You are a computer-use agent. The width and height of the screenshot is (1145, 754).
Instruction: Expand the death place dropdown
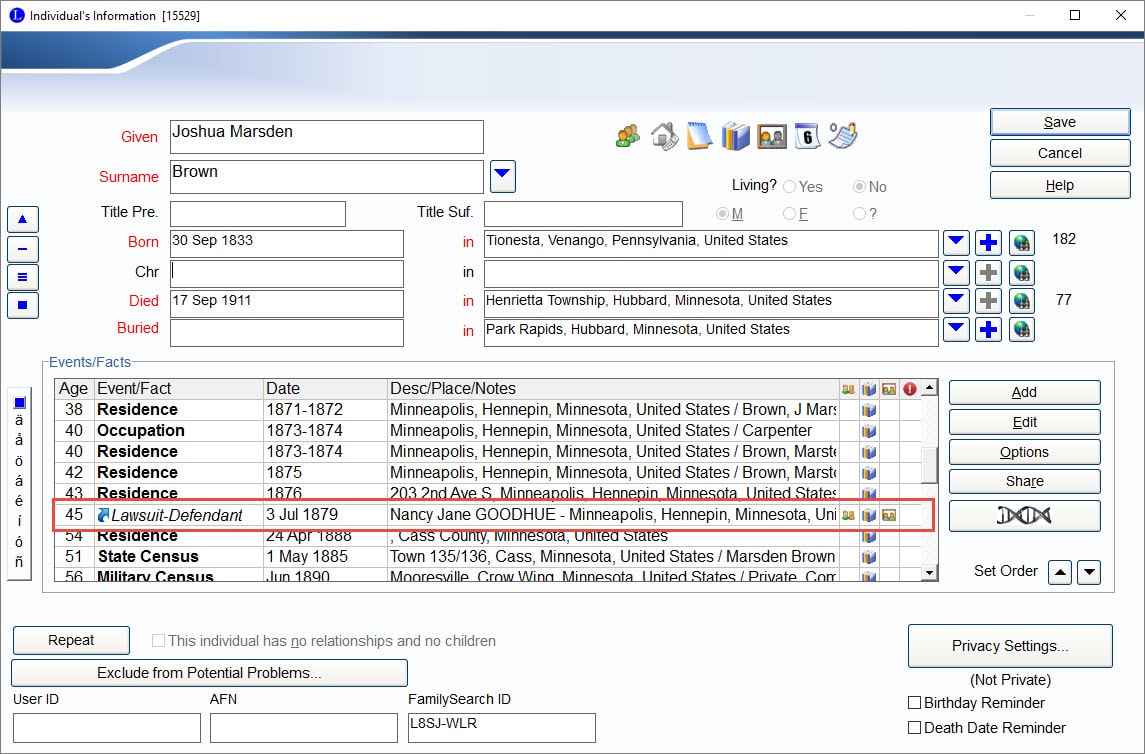point(956,301)
